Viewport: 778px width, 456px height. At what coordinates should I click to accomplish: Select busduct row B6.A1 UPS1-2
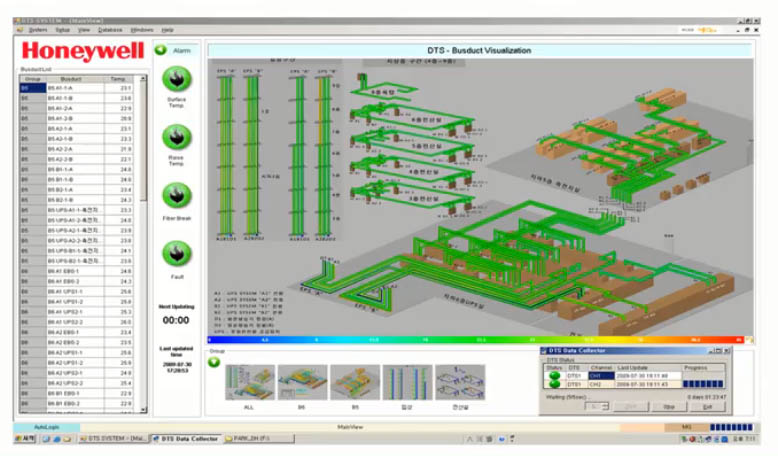click(76, 302)
